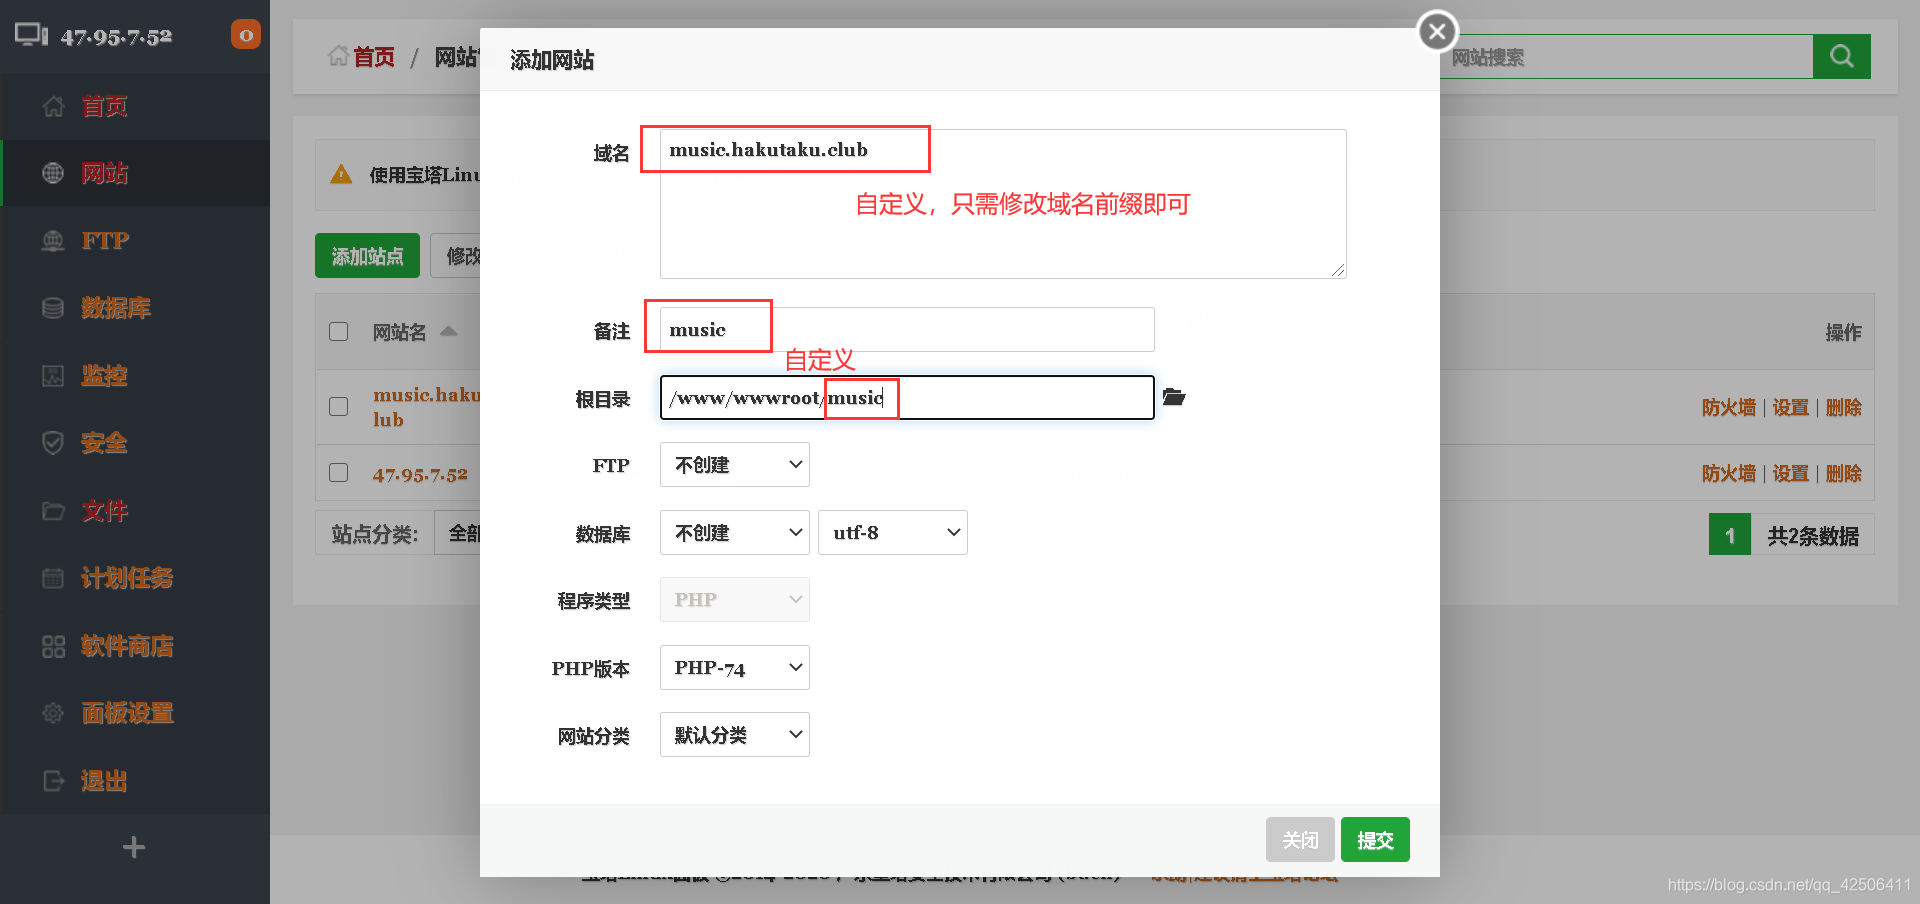Viewport: 1920px width, 904px height.
Task: Click the 首页 home icon in sidebar
Action: [x=53, y=106]
